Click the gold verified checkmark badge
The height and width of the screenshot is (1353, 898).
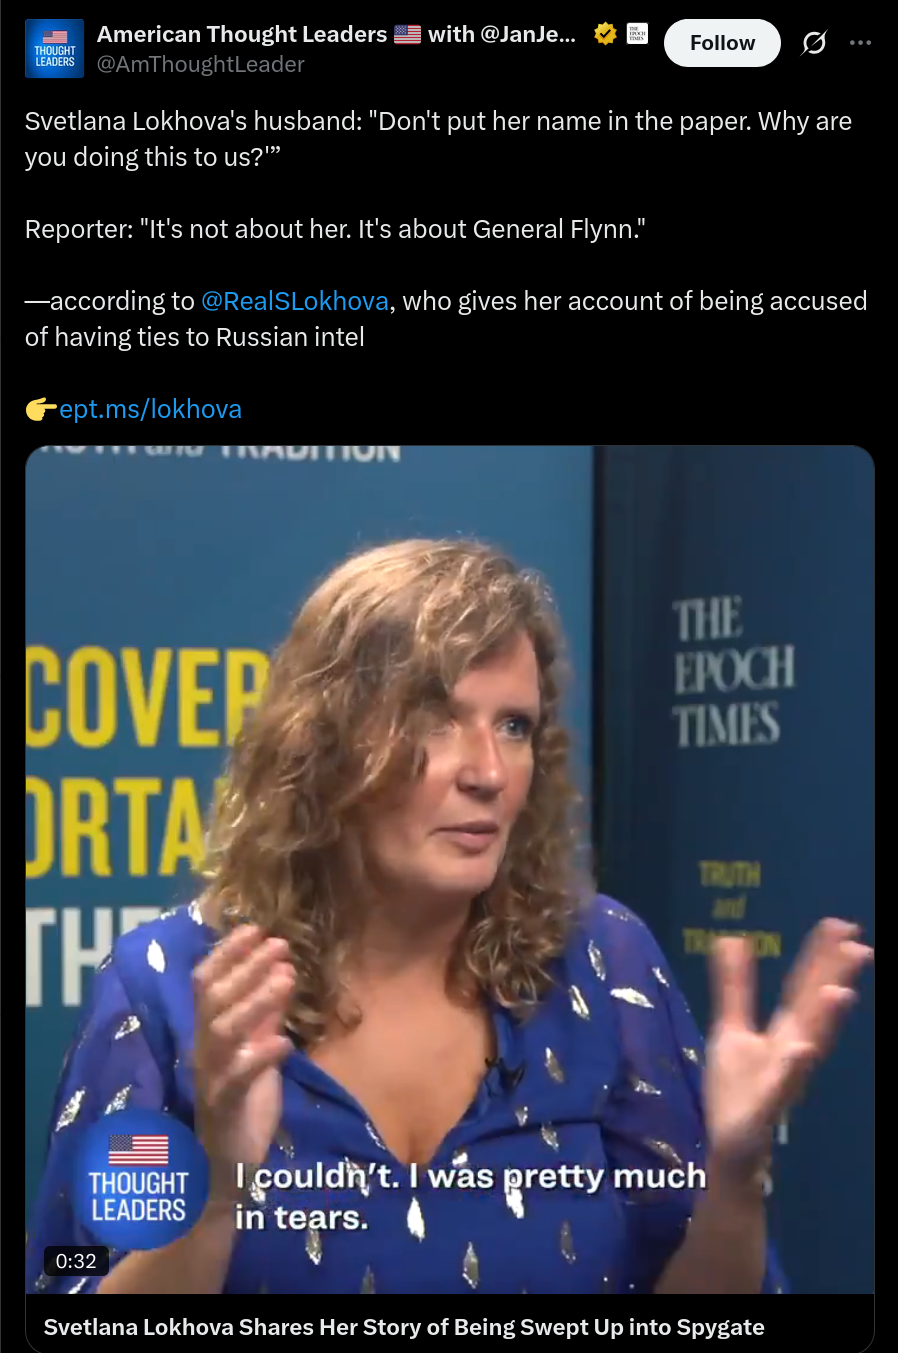[x=604, y=34]
